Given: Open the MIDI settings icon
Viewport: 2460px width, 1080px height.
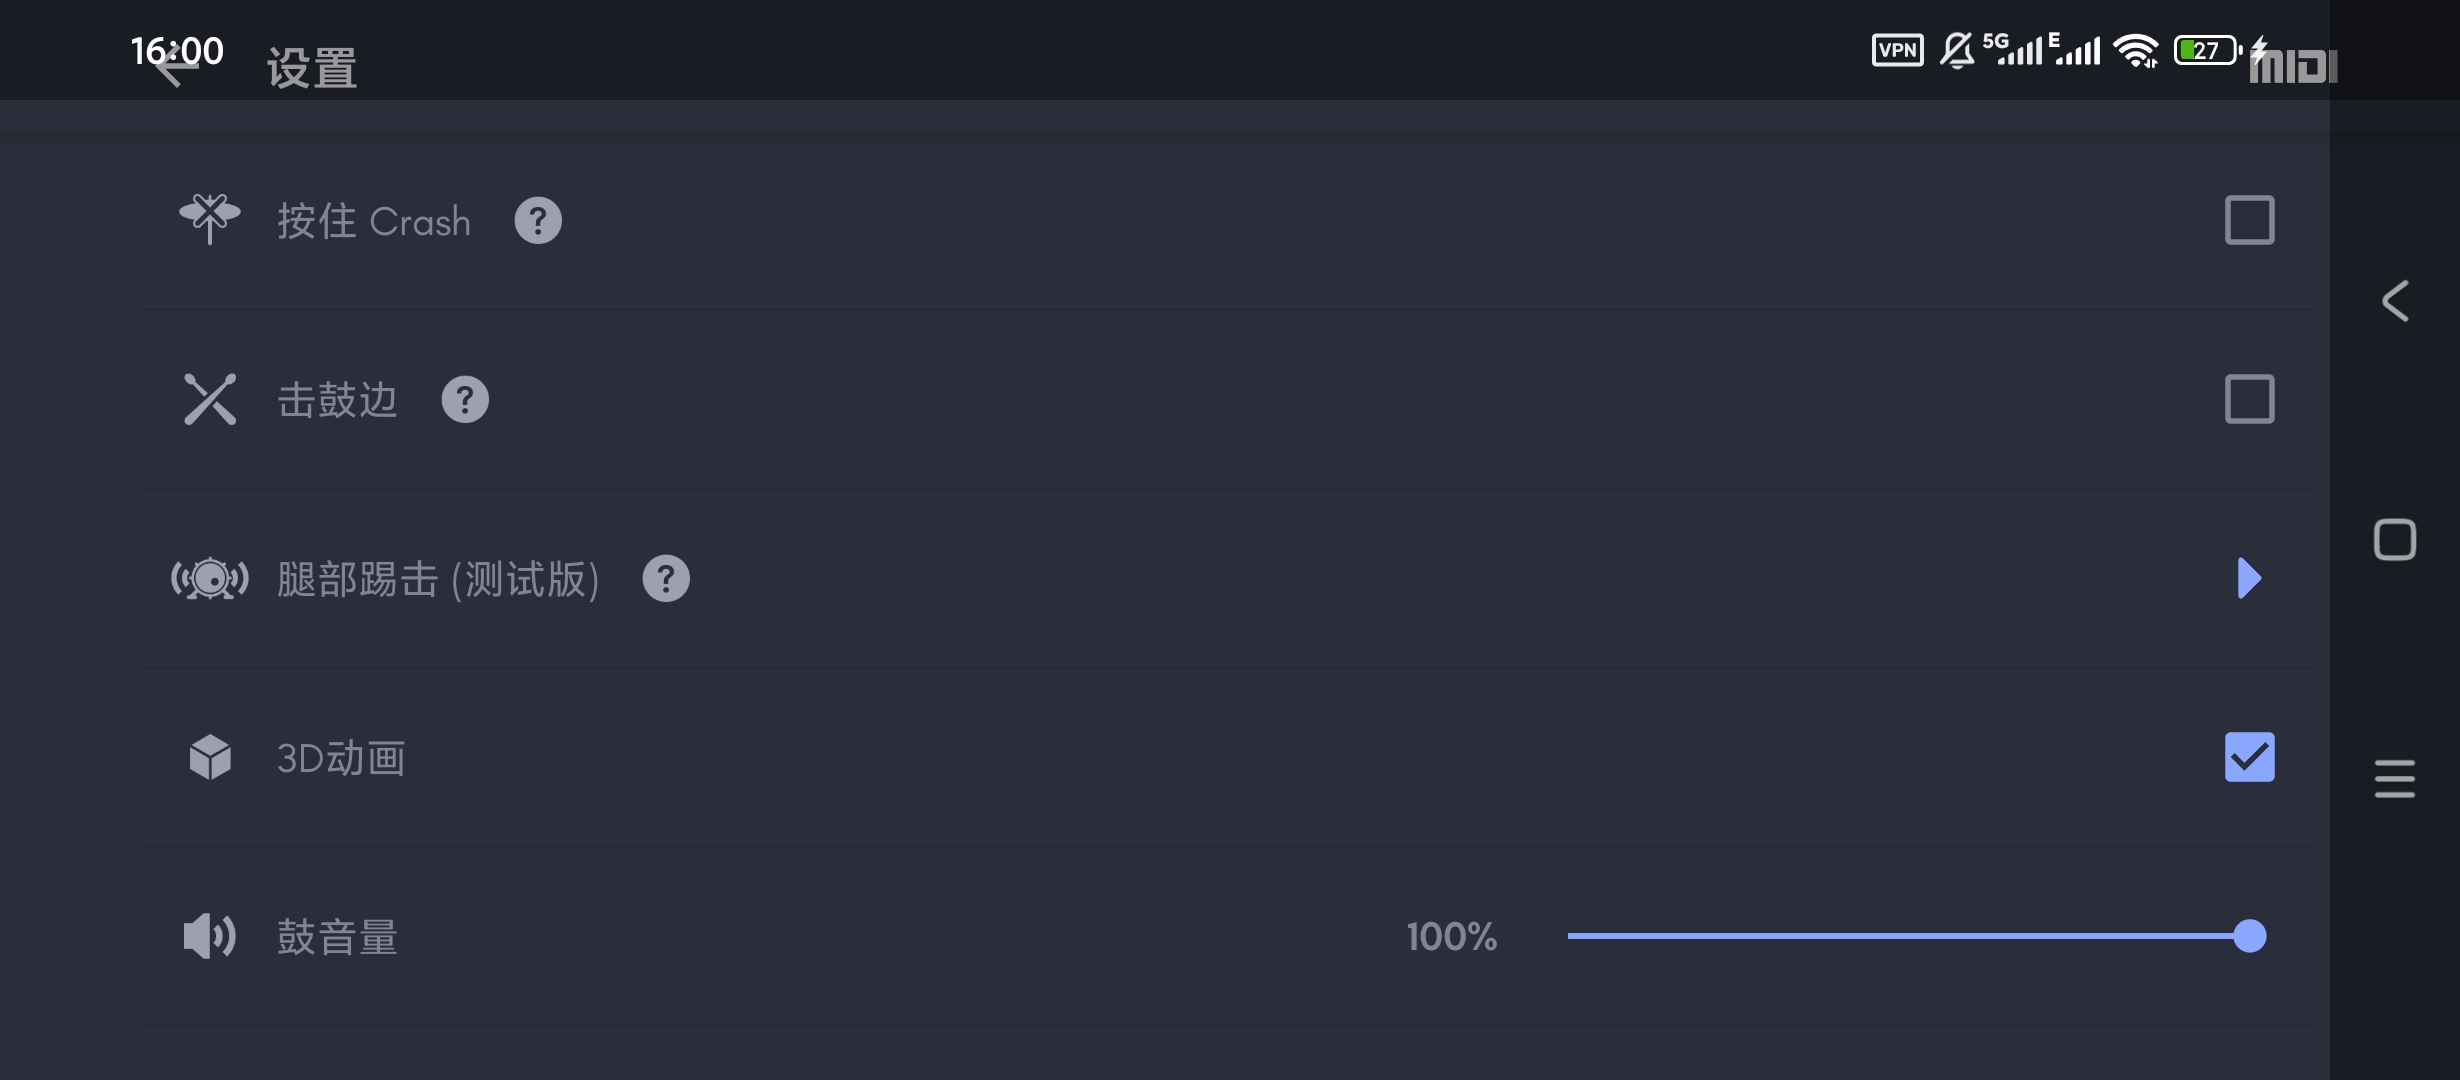Looking at the screenshot, I should 2293,67.
